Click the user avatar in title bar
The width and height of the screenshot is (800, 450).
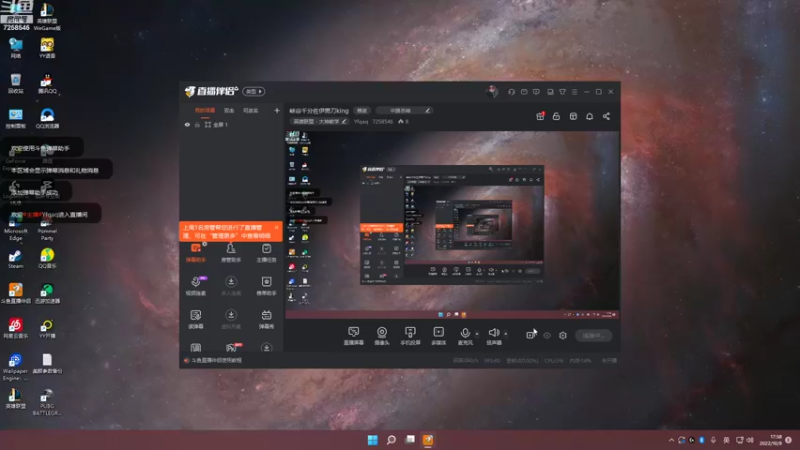coord(492,91)
